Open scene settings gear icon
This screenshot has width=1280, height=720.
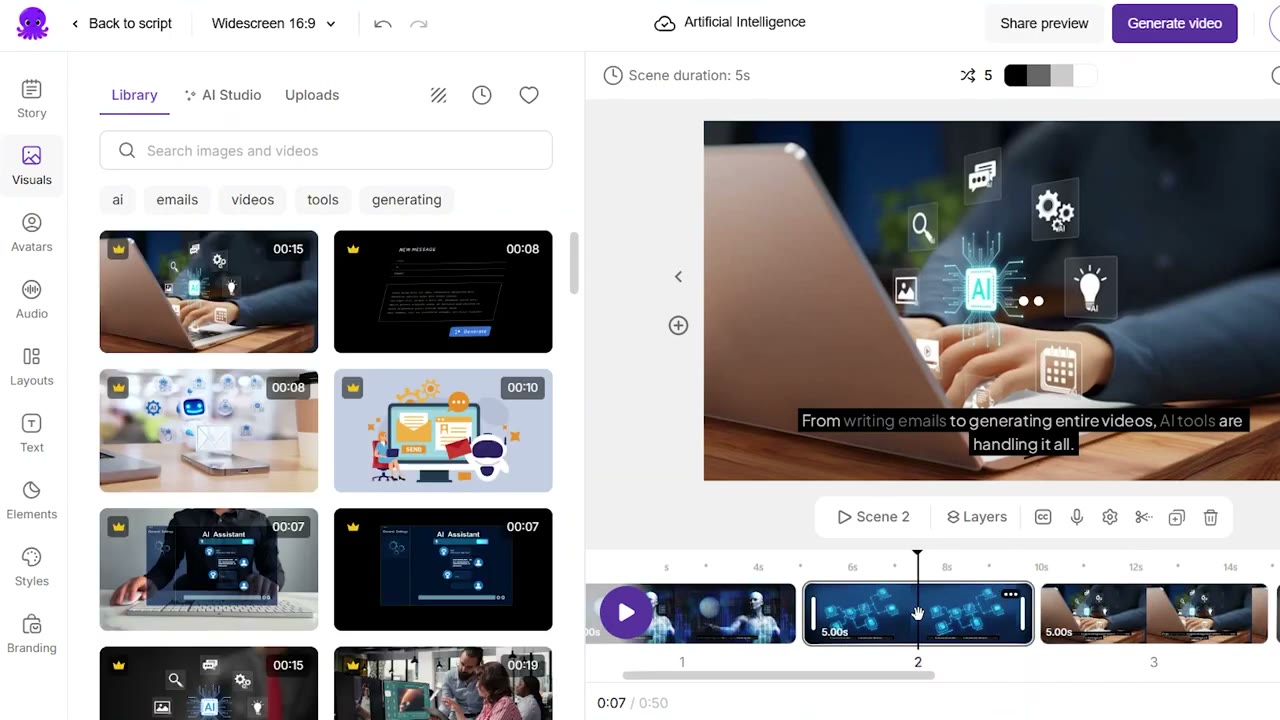click(1110, 517)
